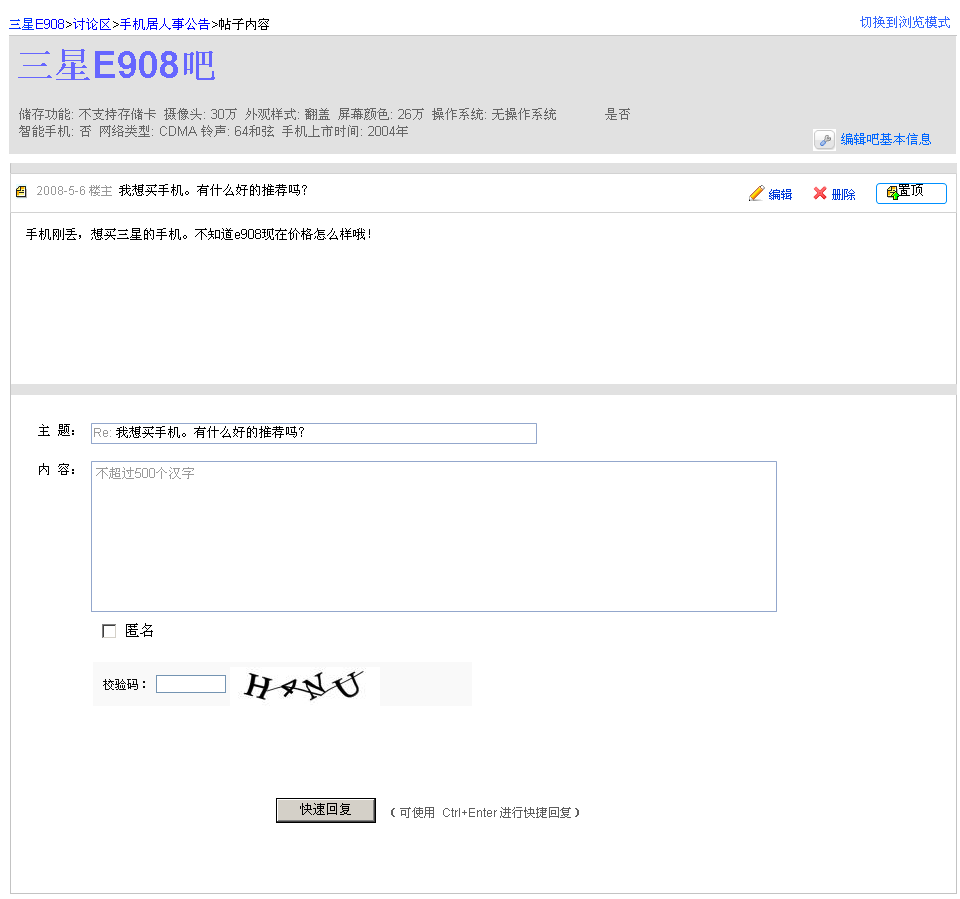Click the pencil edit icon

point(757,194)
